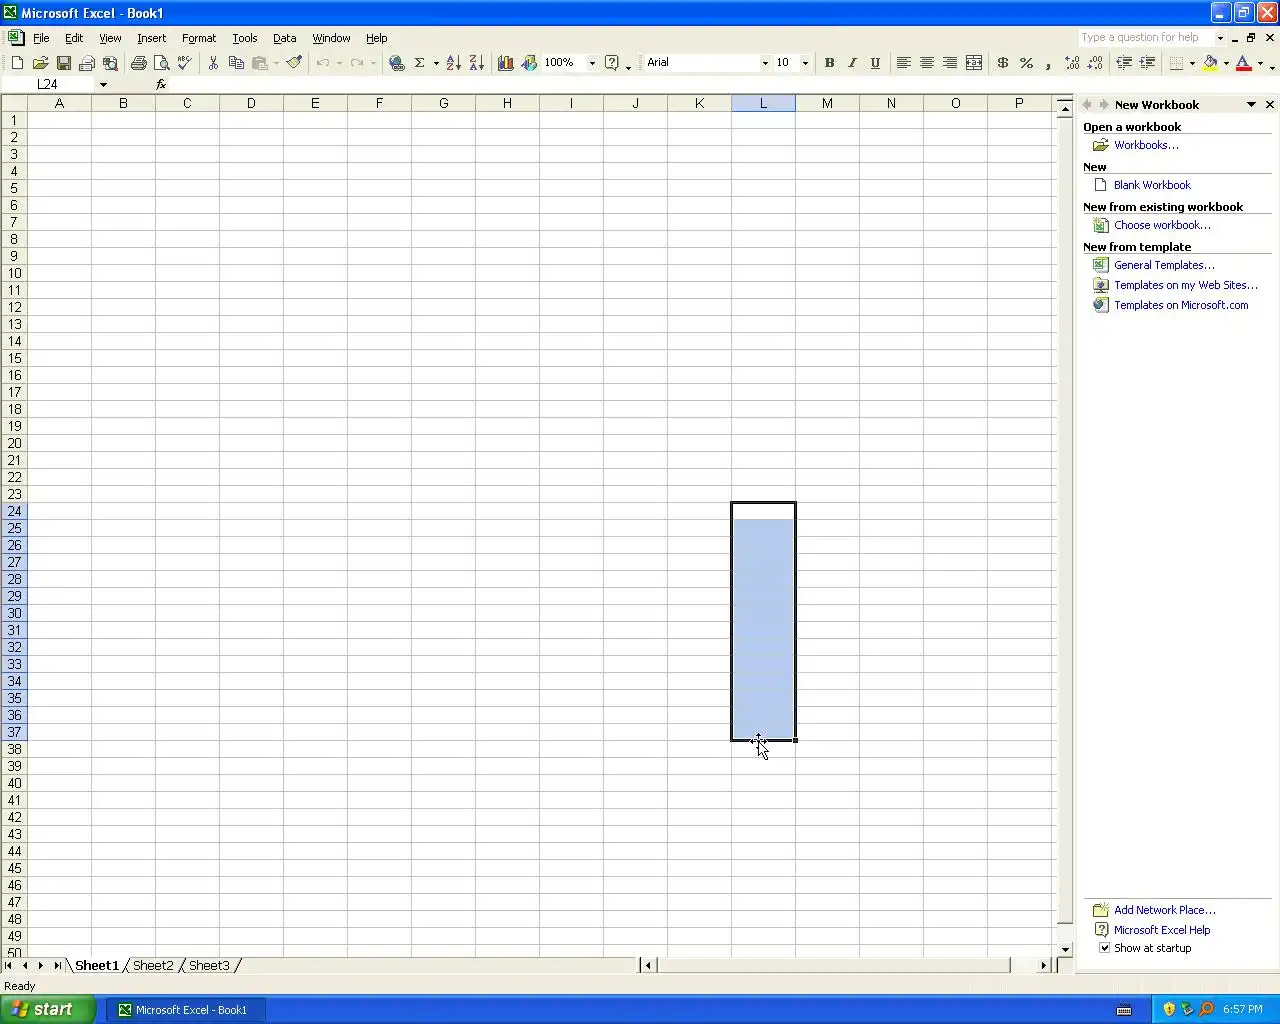1280x1024 pixels.
Task: Expand the Borders dropdown arrow
Action: (x=1192, y=63)
